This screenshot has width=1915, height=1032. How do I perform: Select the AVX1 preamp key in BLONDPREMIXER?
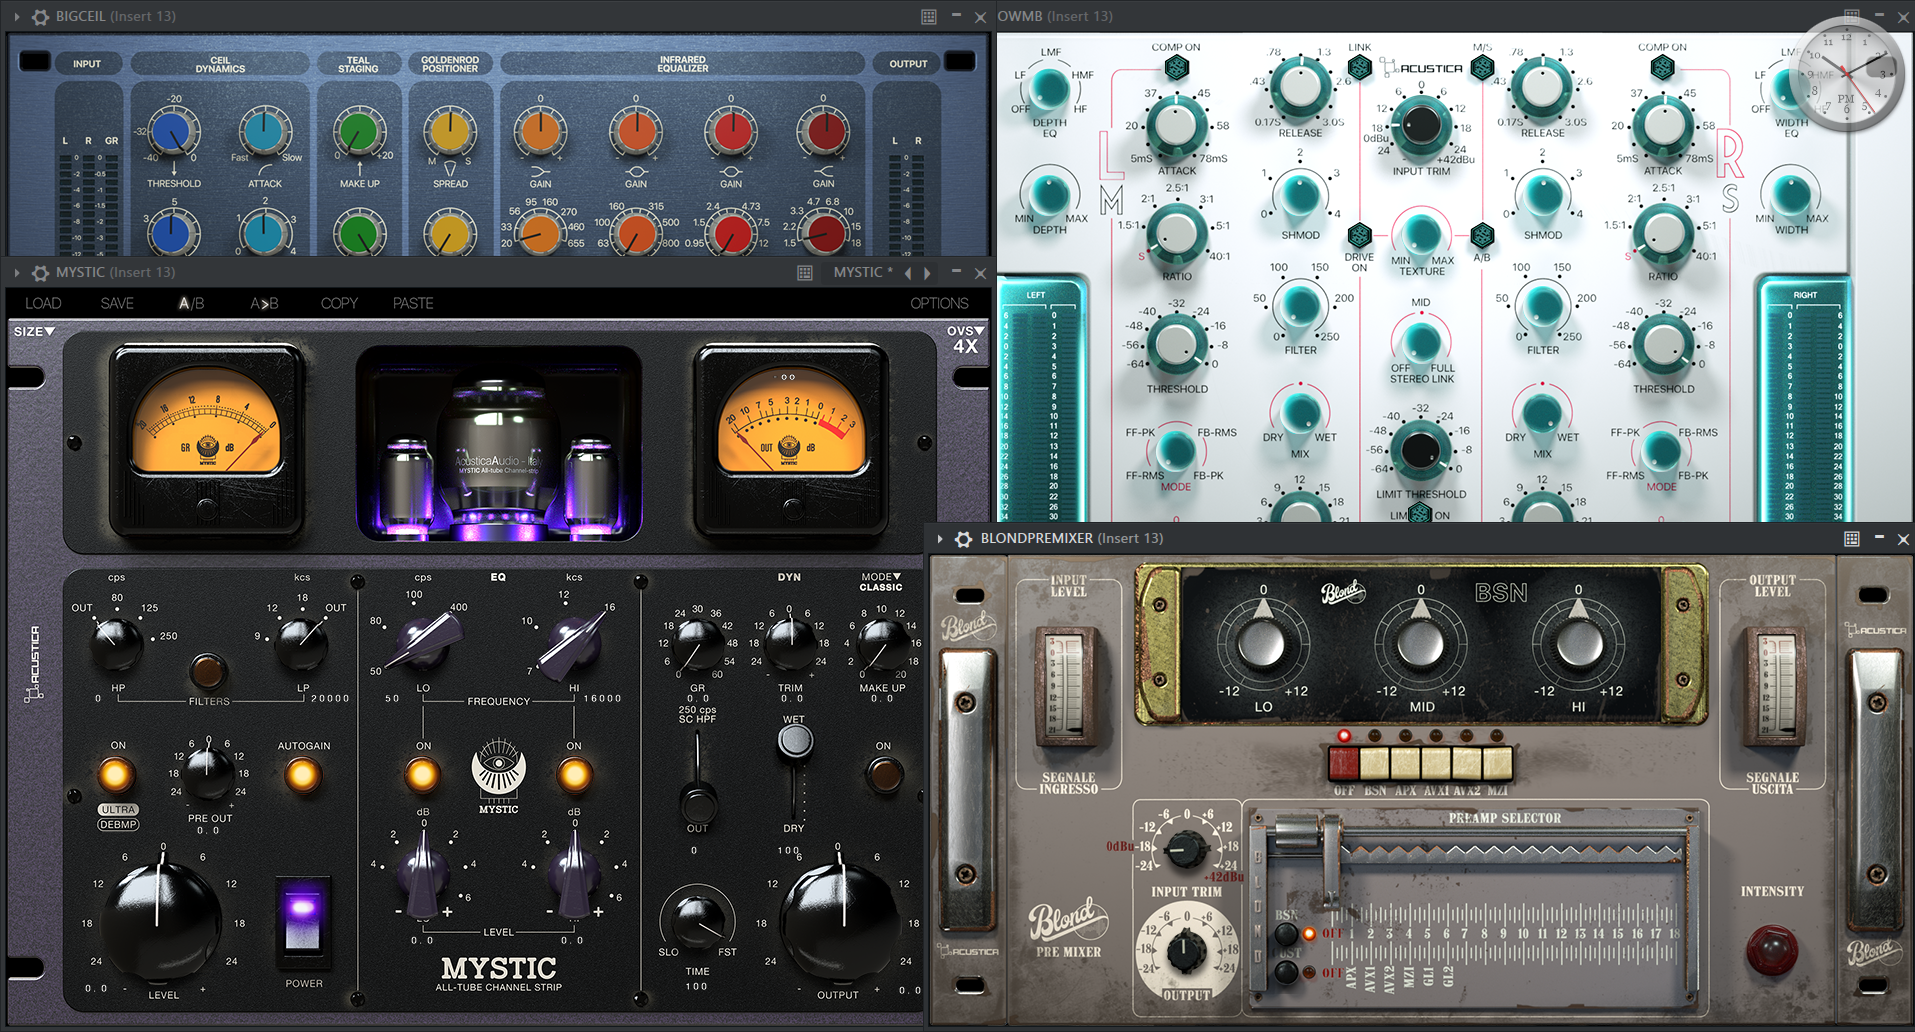1436,763
